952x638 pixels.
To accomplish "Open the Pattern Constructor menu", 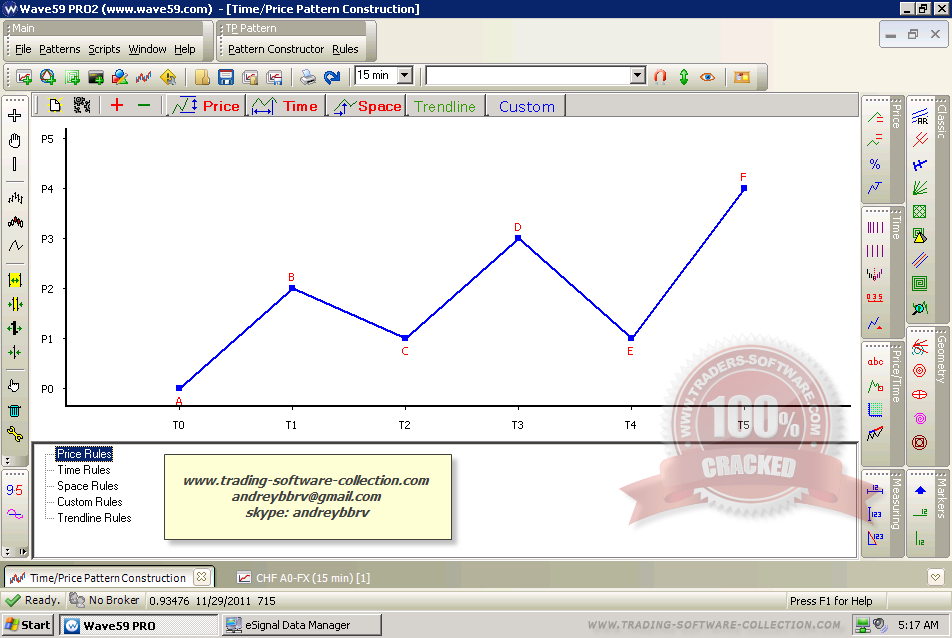I will [276, 49].
